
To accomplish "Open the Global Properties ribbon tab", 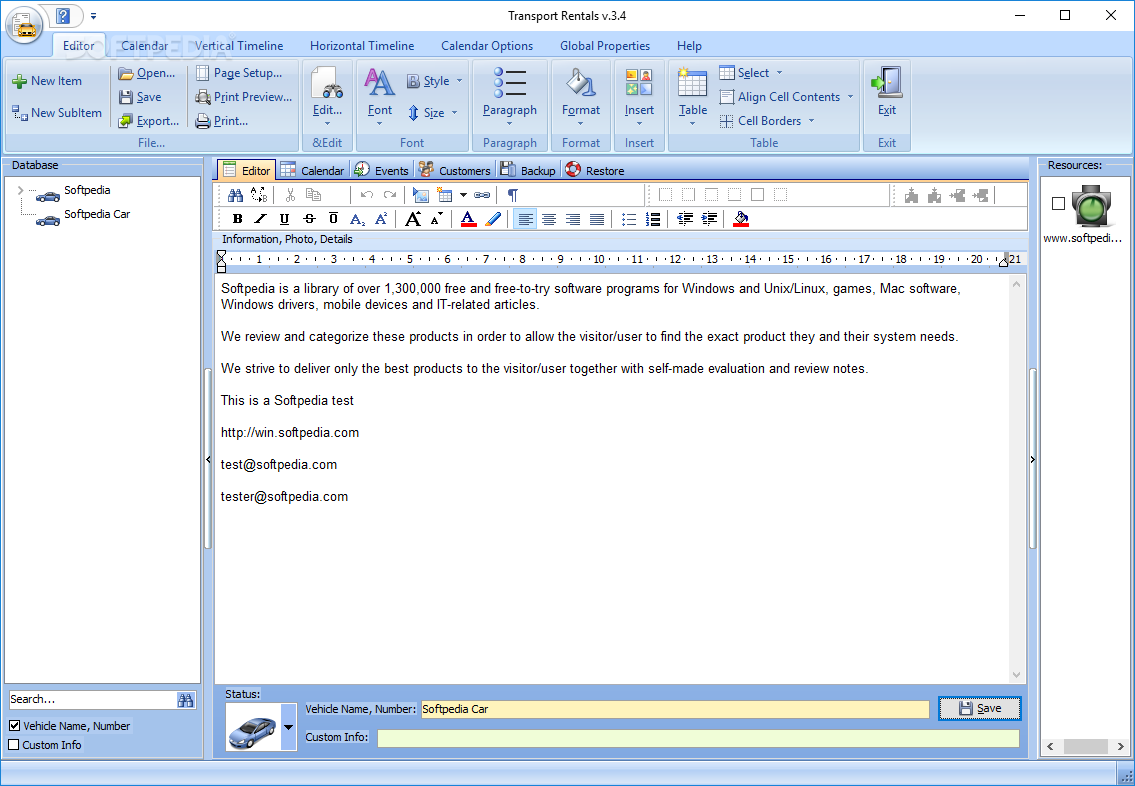I will click(x=605, y=46).
